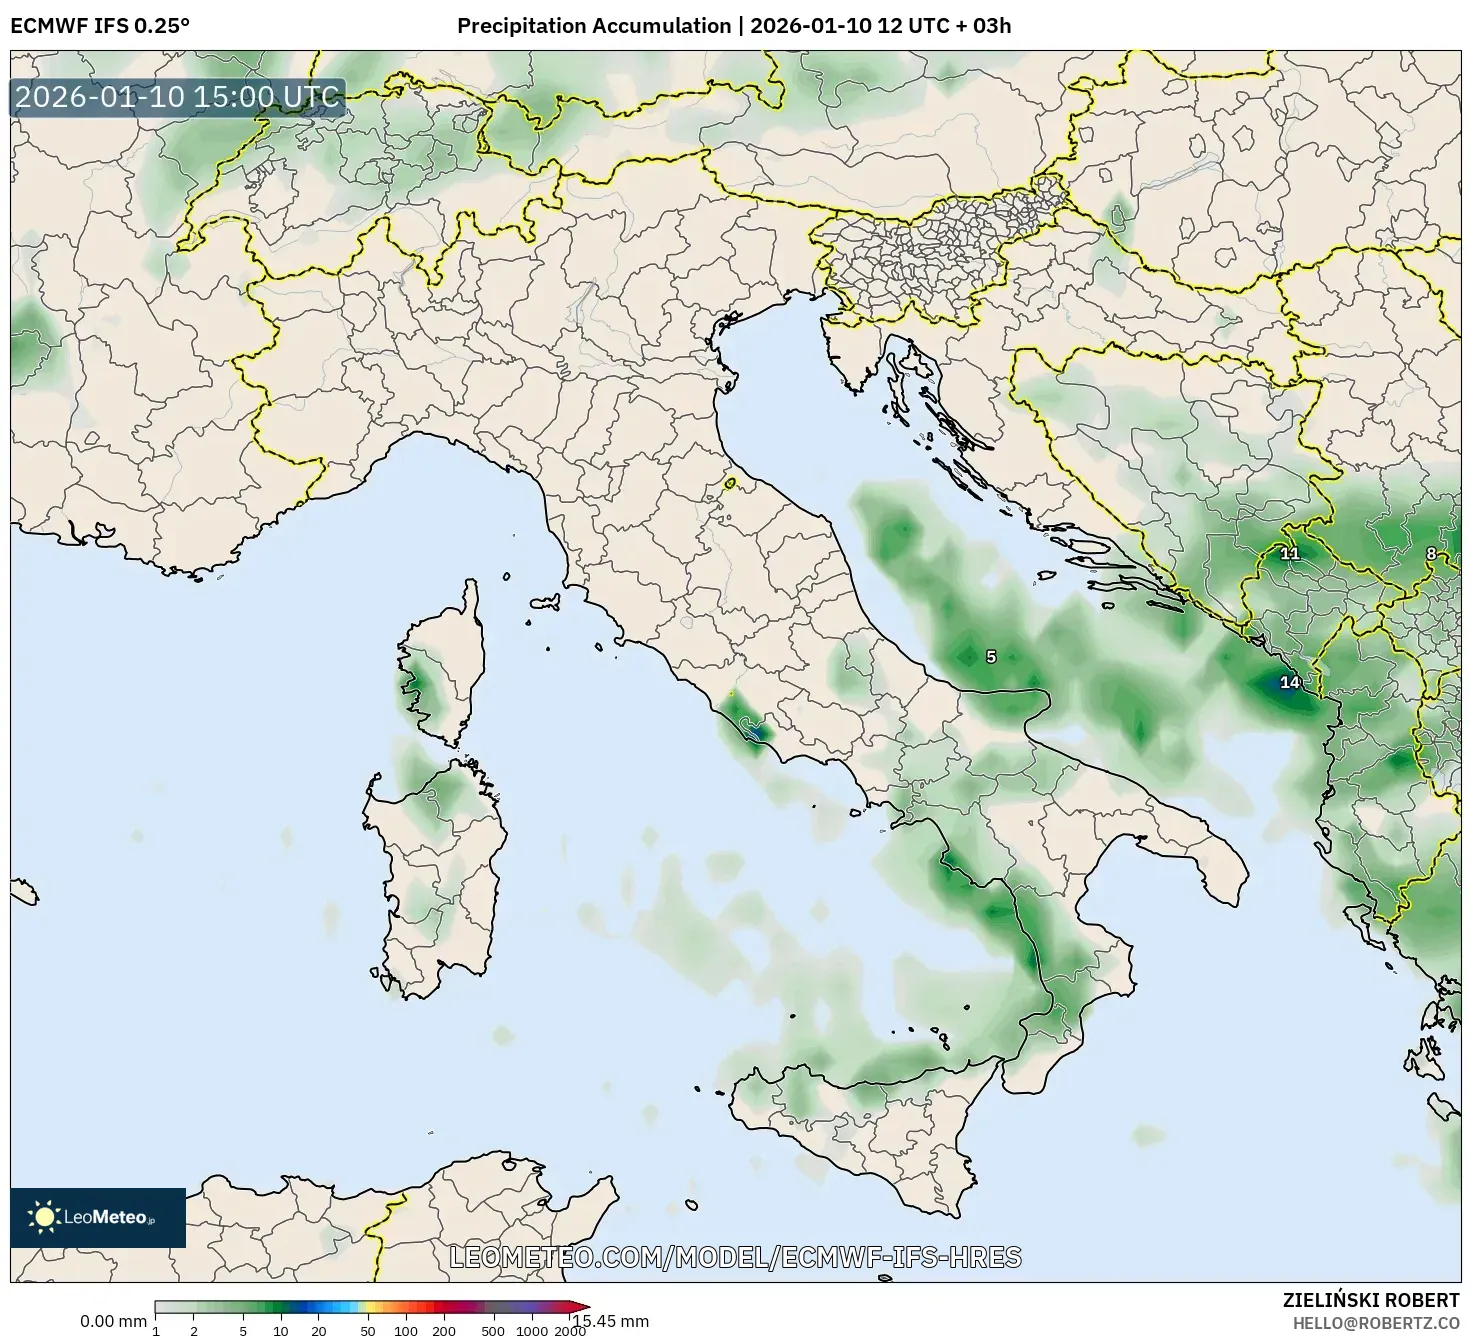Select the dark rain maximum near Rome
This screenshot has height=1338, width=1470.
click(x=760, y=731)
